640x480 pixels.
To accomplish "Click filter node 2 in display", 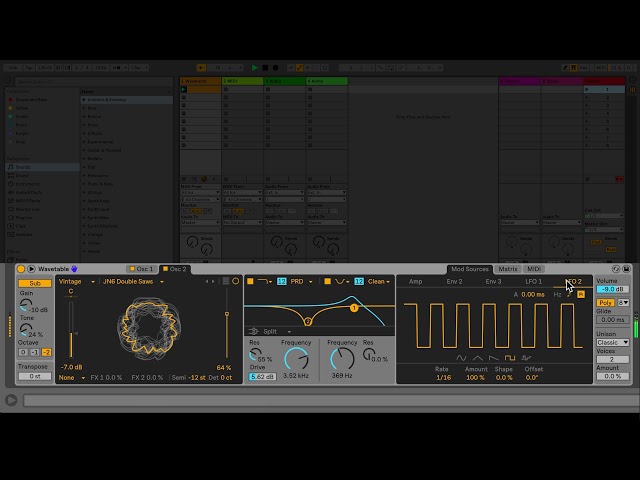I will 308,322.
